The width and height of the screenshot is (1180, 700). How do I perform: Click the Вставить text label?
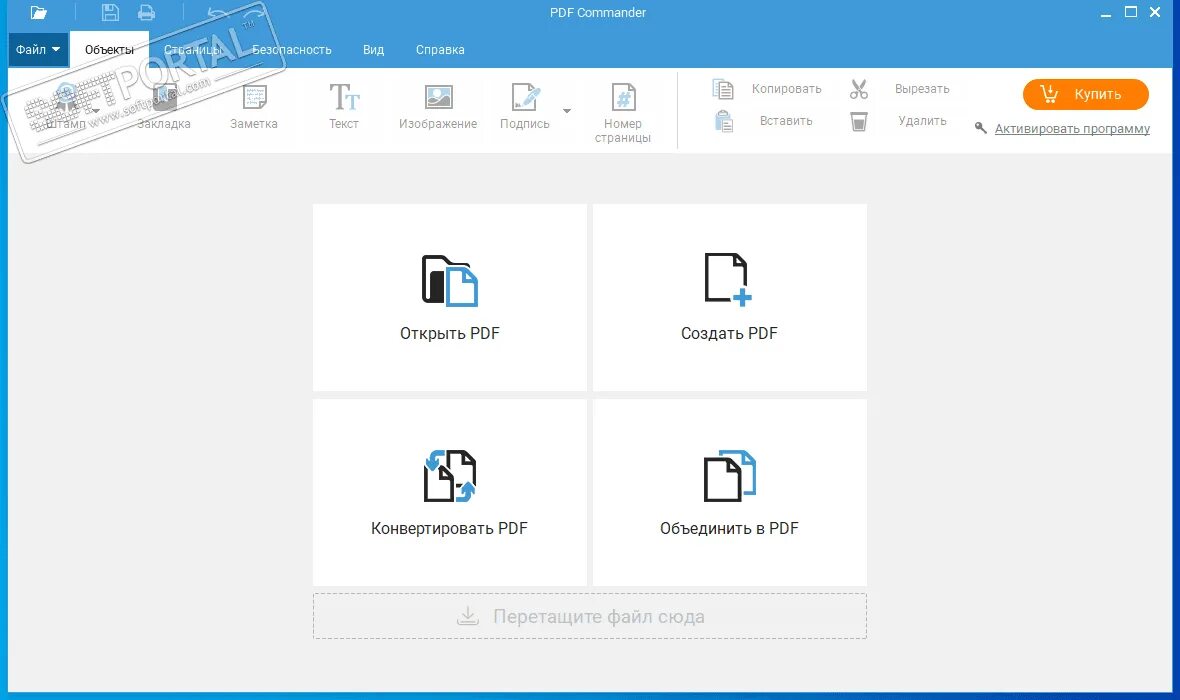pos(786,120)
